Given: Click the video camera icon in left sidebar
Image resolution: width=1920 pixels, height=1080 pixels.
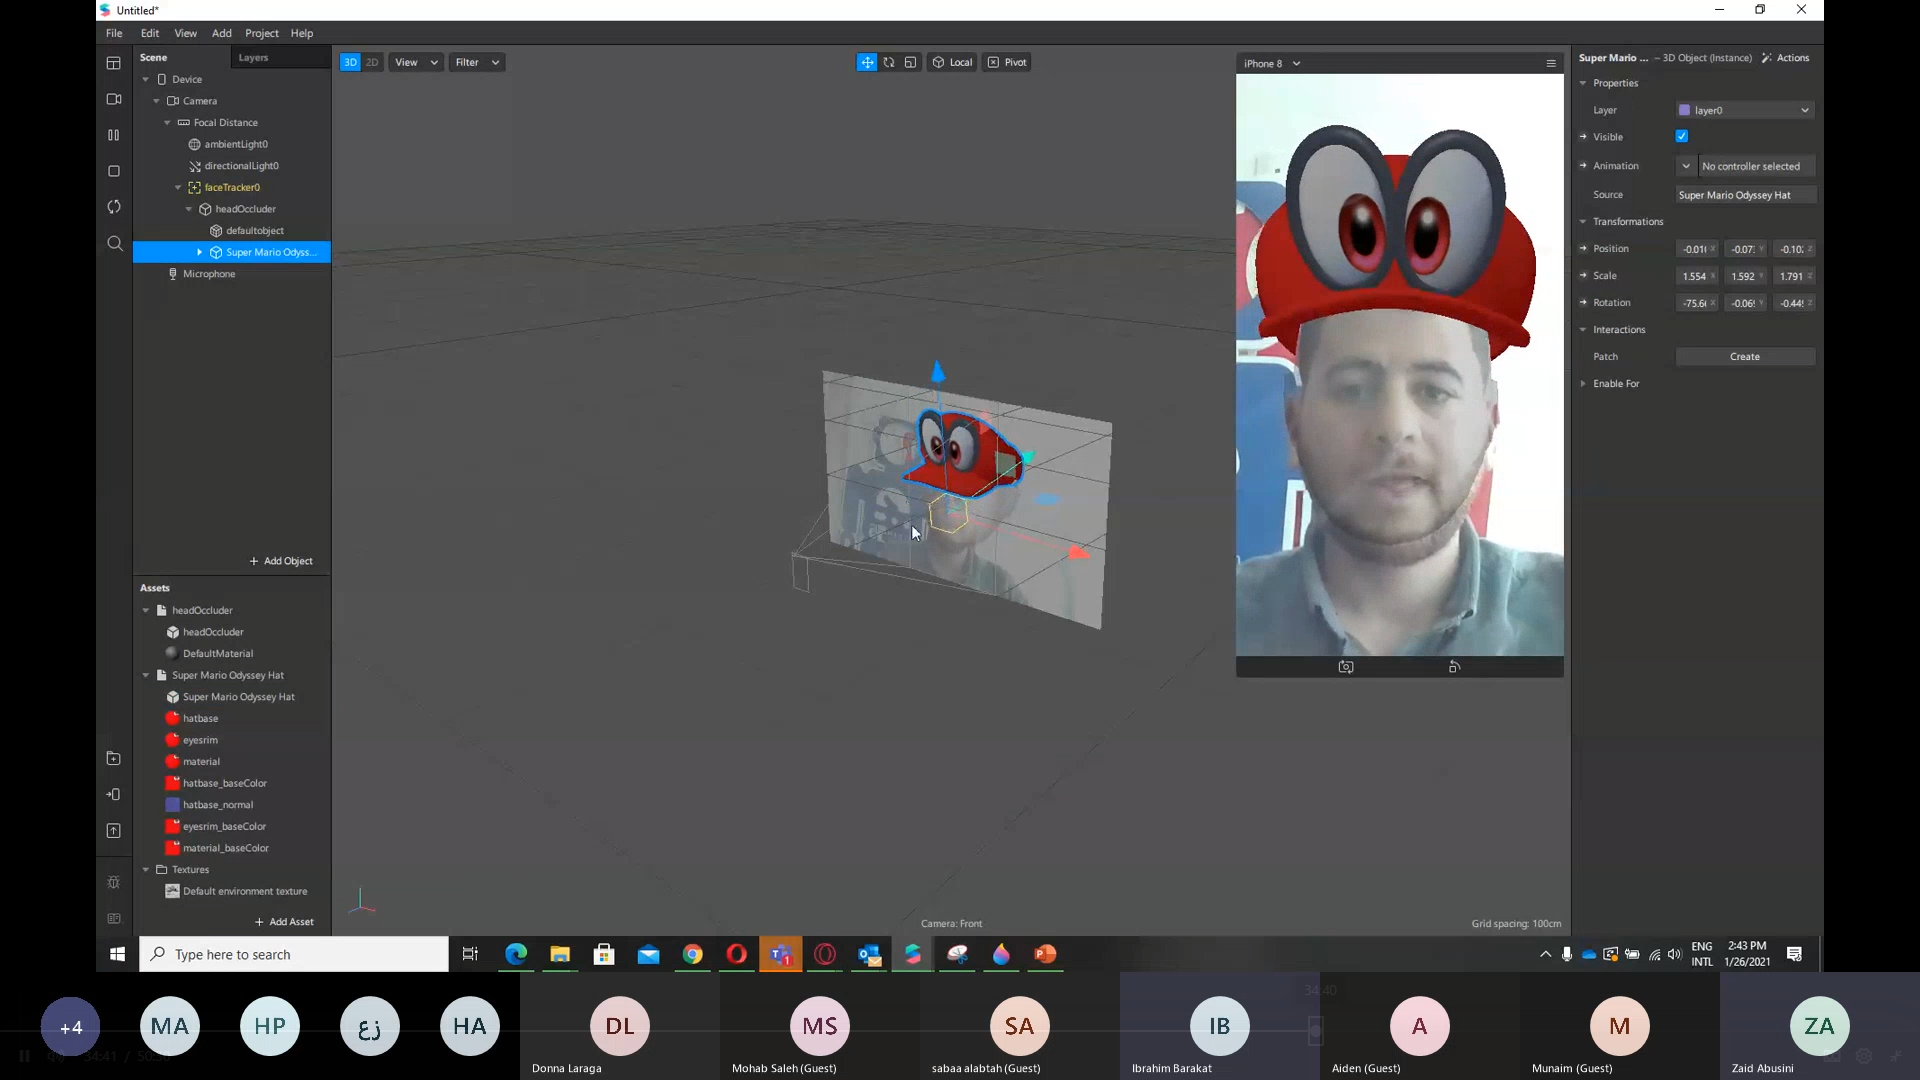Looking at the screenshot, I should click(x=114, y=99).
